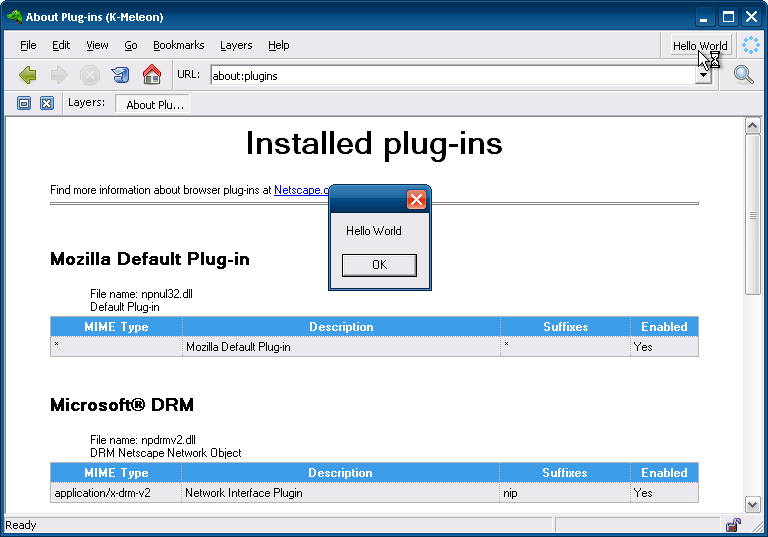The height and width of the screenshot is (537, 768).
Task: Open the File menu
Action: click(x=28, y=45)
